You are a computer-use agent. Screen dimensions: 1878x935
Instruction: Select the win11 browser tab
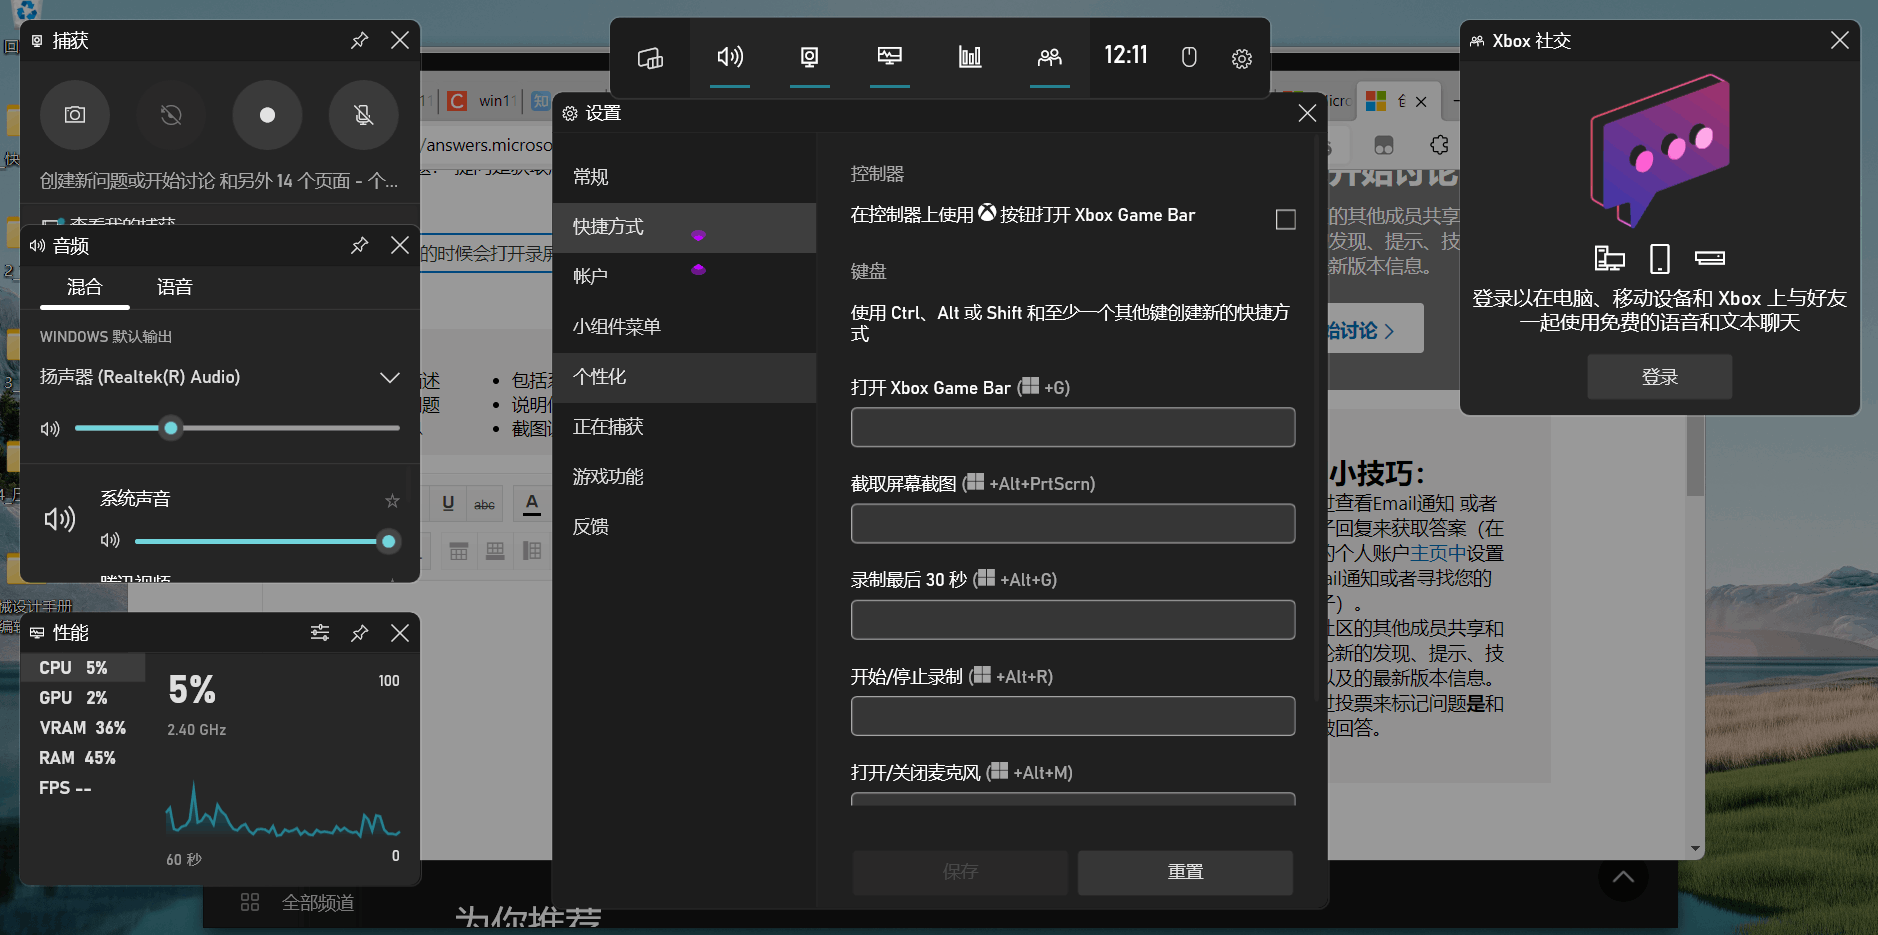tap(484, 100)
